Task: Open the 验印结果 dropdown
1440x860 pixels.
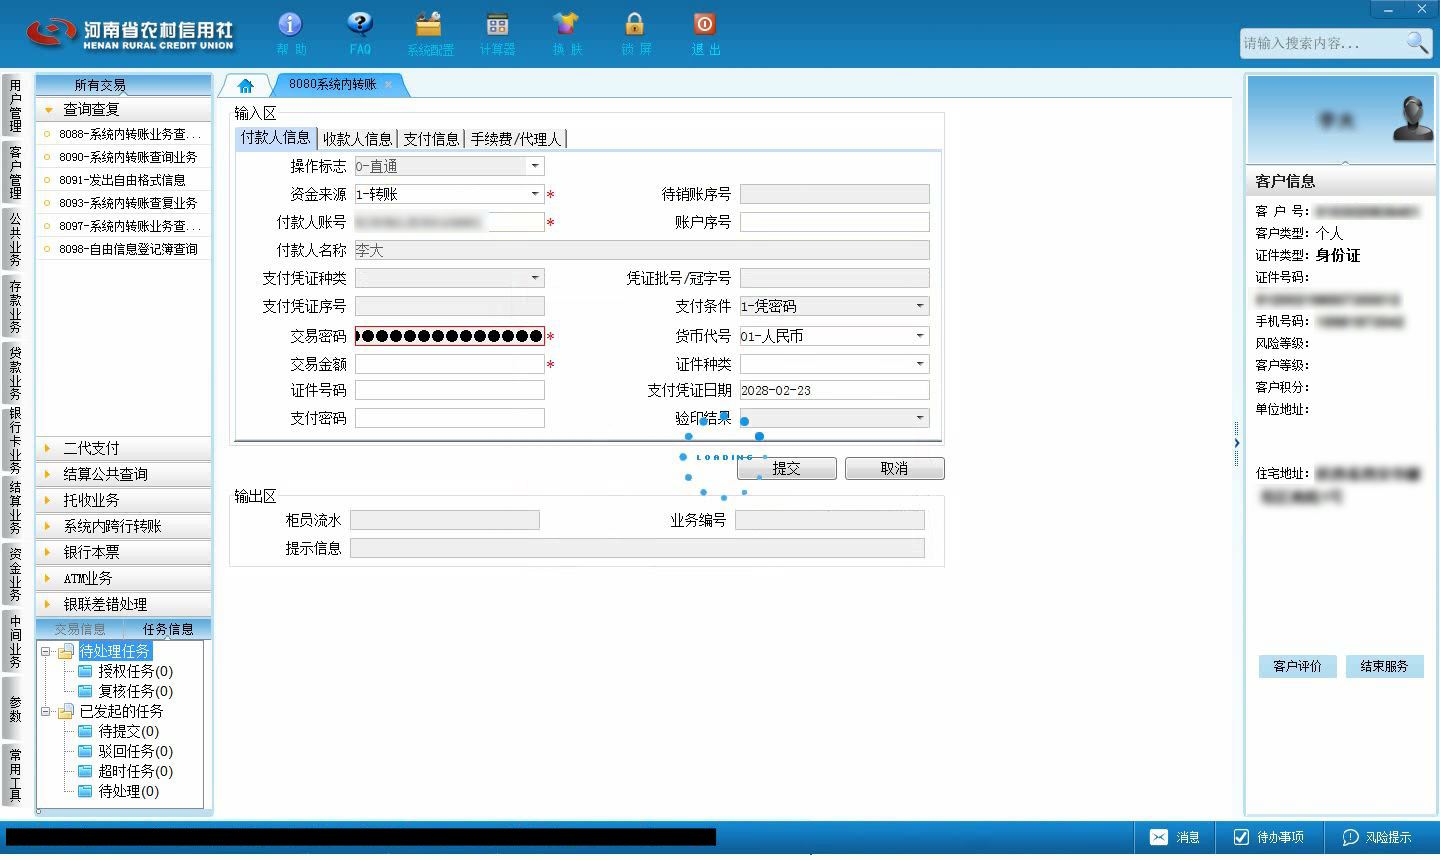Action: point(920,418)
